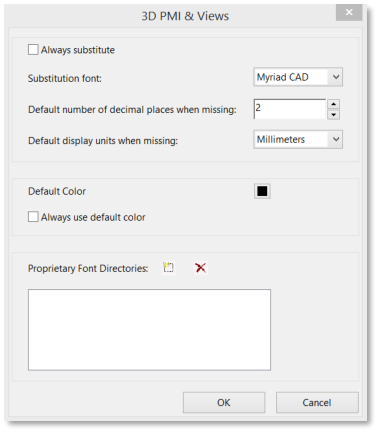Close the 3D PMI & Views dialog
Viewport: 379px width, 433px height.
349,12
